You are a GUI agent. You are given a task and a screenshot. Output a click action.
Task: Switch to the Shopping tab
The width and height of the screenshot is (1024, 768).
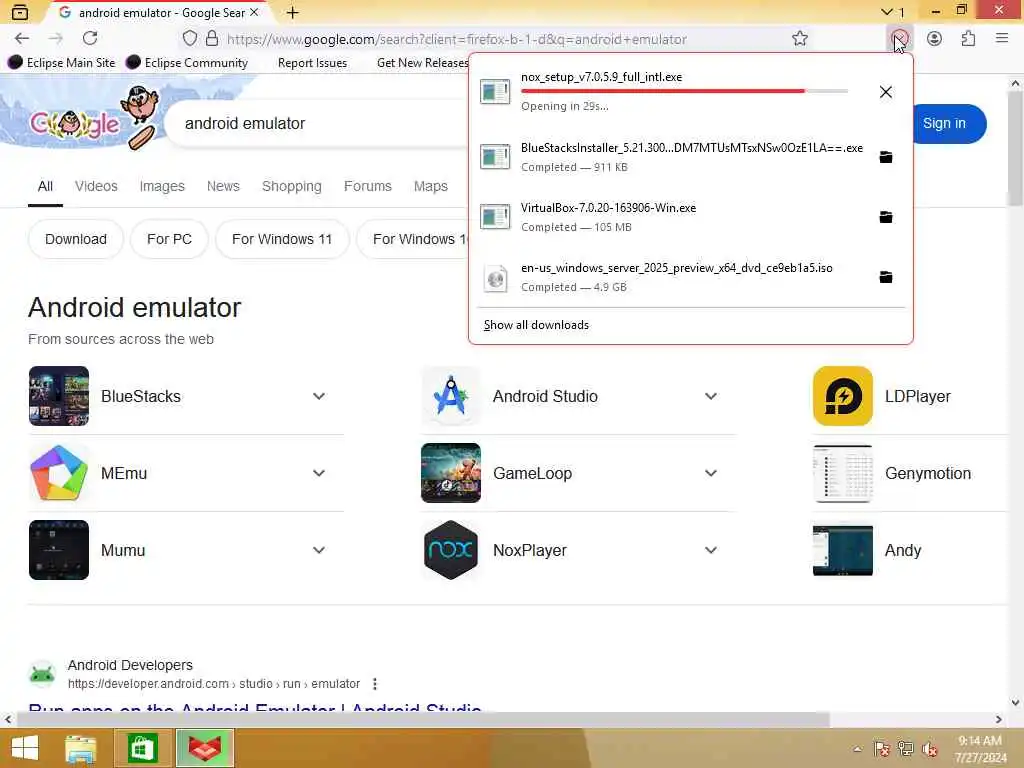[x=292, y=186]
